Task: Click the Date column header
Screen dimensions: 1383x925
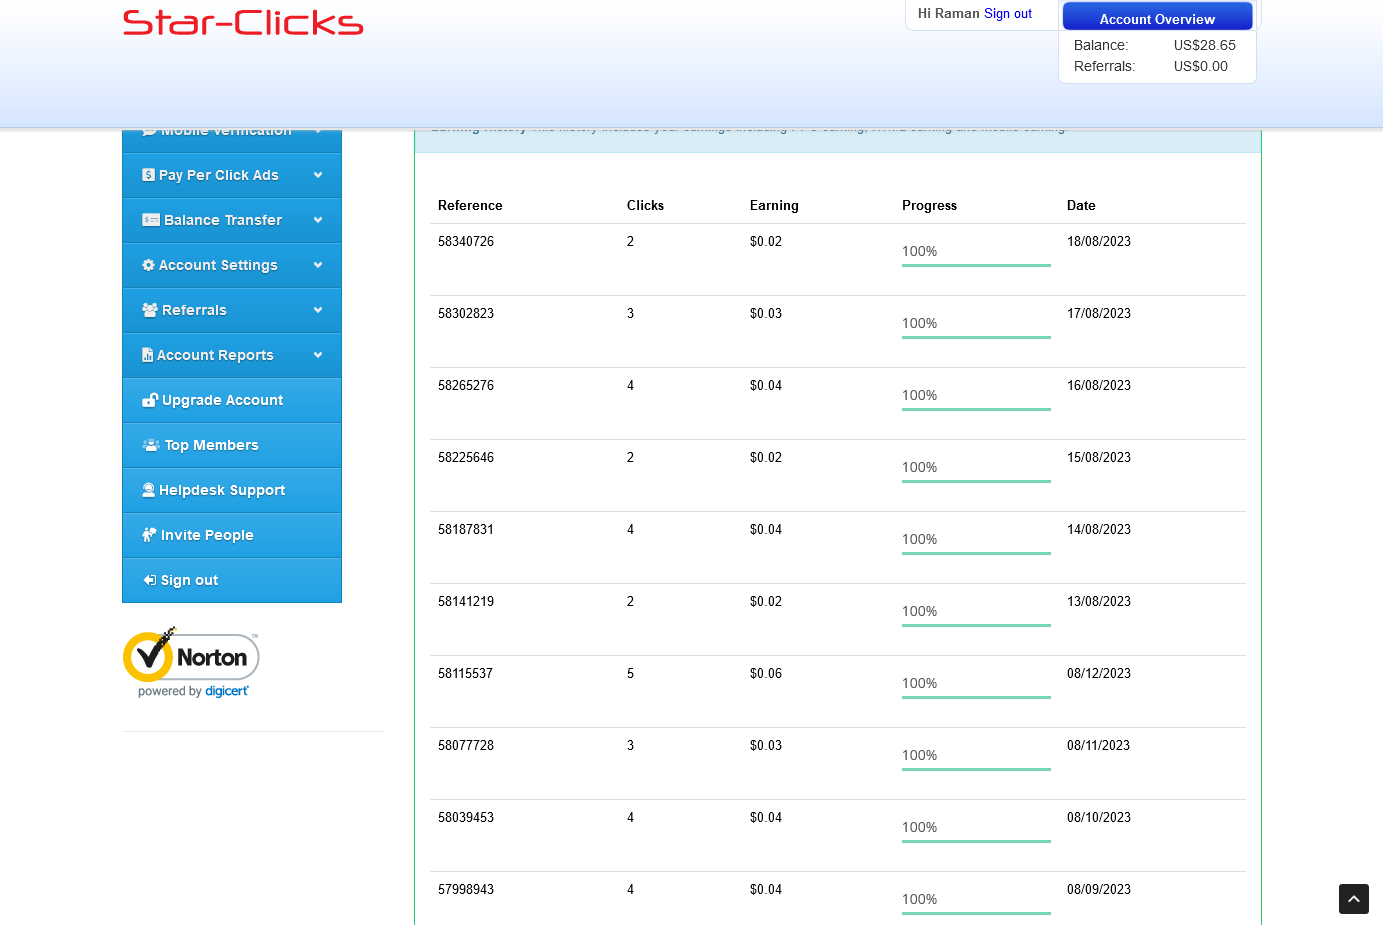Action: [1081, 205]
